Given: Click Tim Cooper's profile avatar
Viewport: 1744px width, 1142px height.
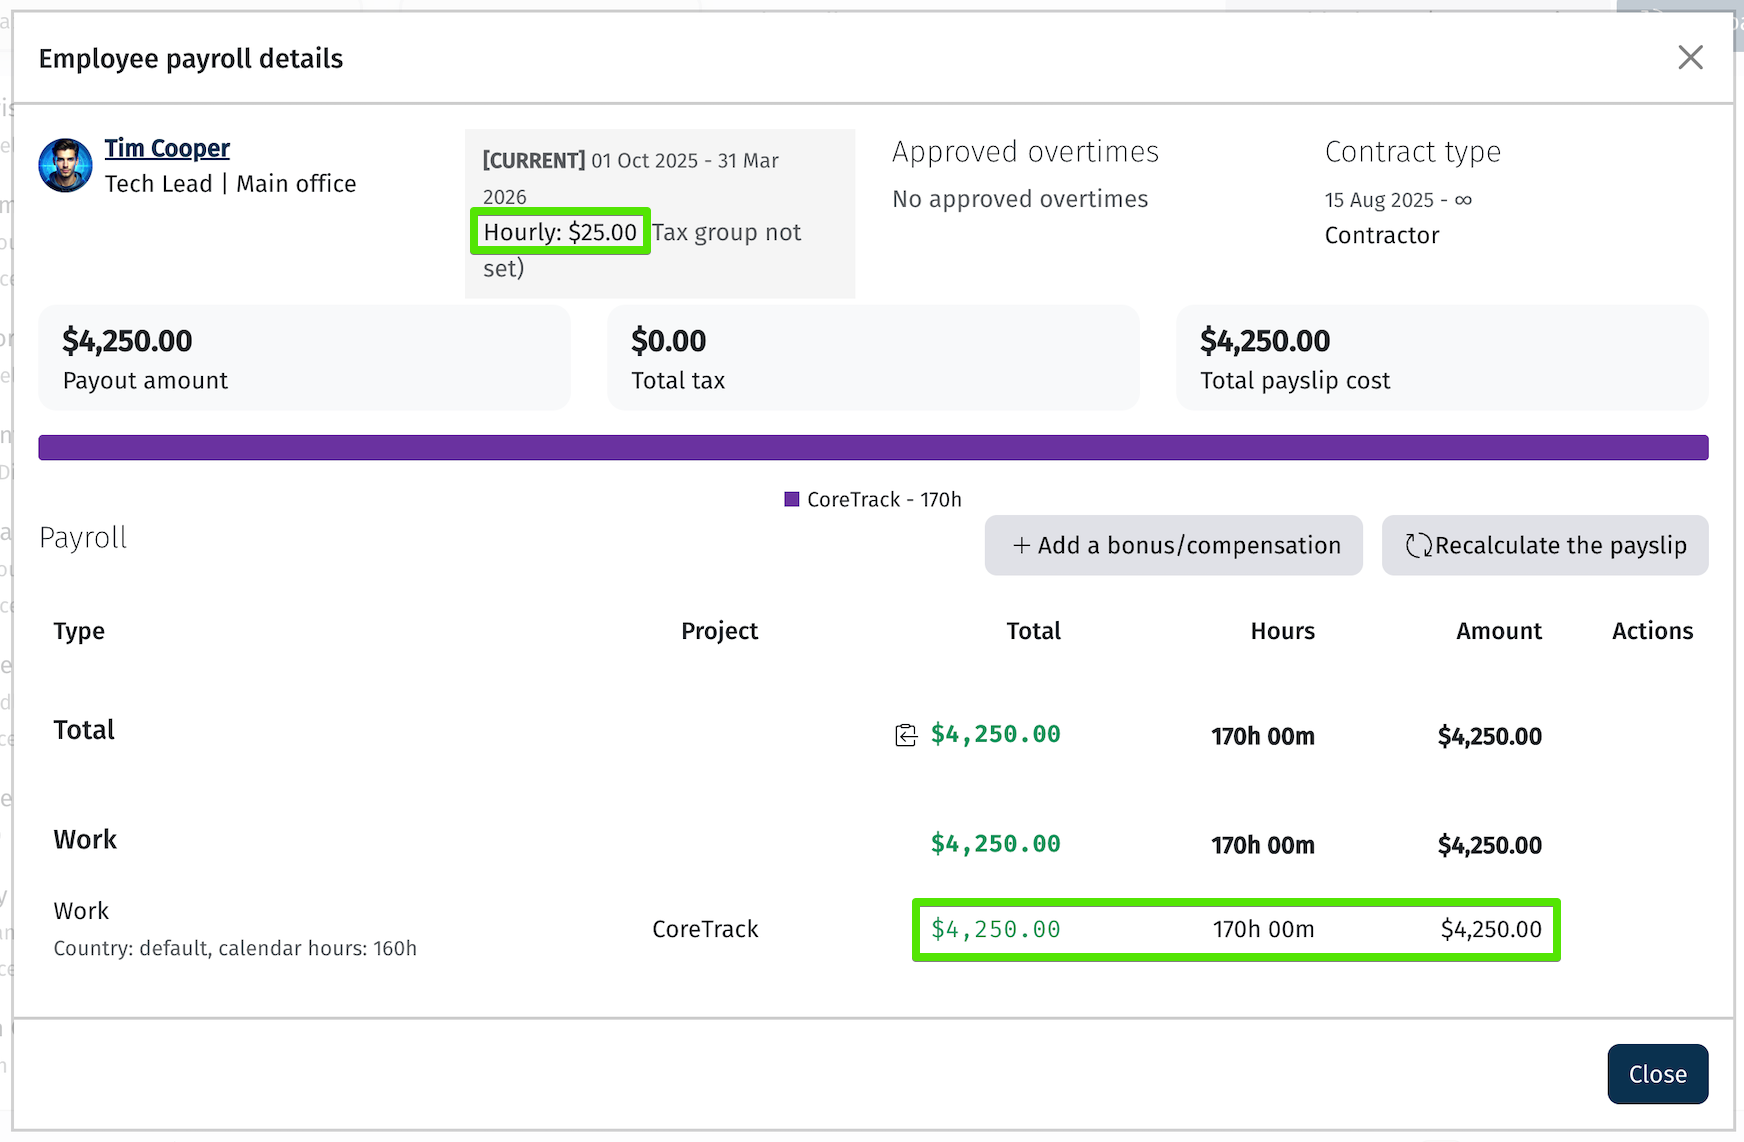Looking at the screenshot, I should 66,166.
